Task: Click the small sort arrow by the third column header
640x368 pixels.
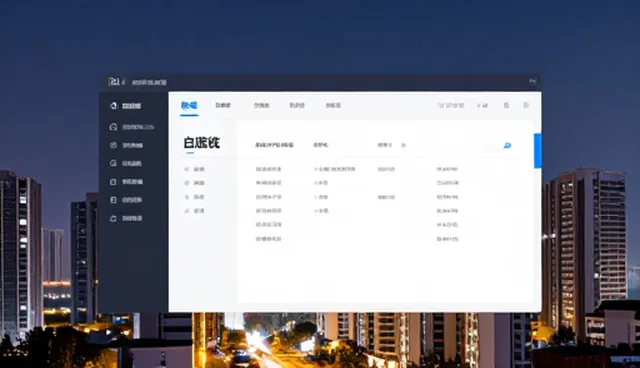Action: [403, 145]
